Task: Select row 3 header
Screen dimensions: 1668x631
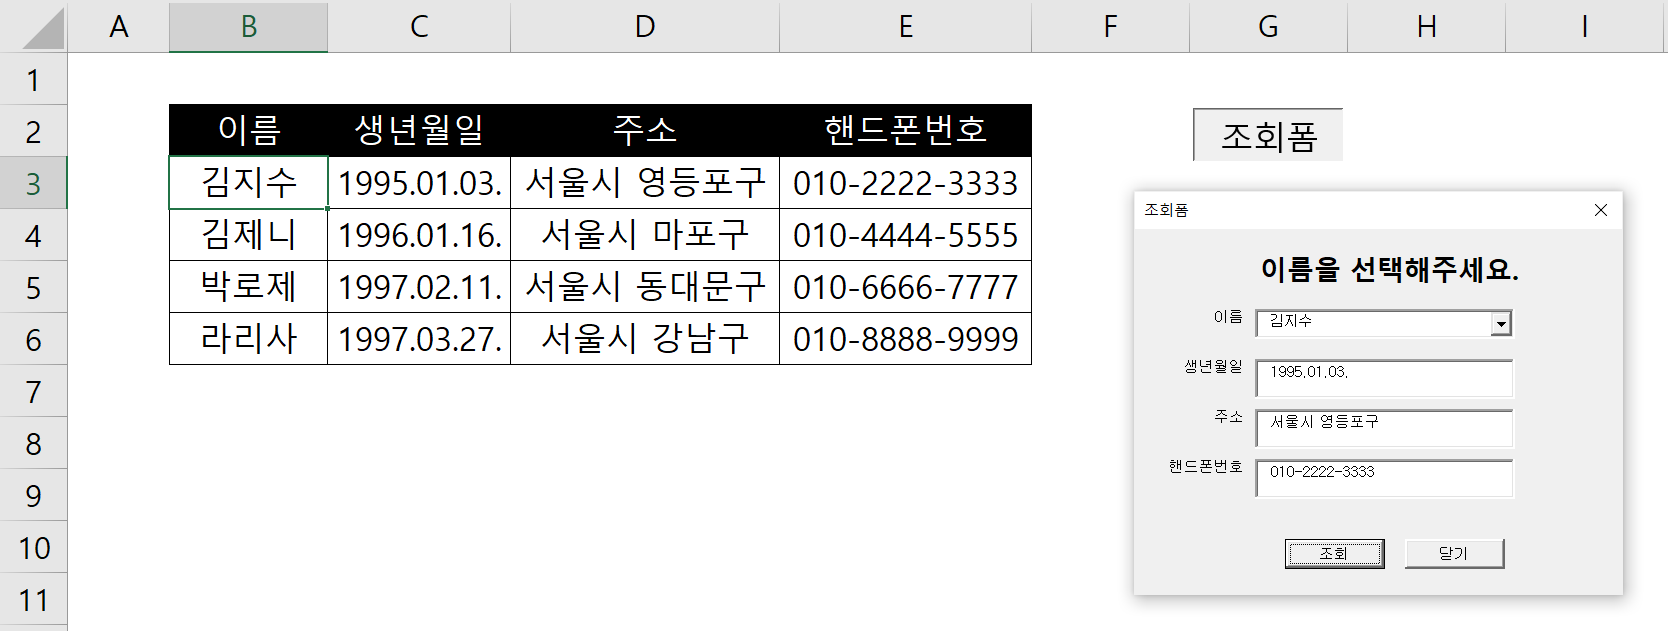Action: 33,183
